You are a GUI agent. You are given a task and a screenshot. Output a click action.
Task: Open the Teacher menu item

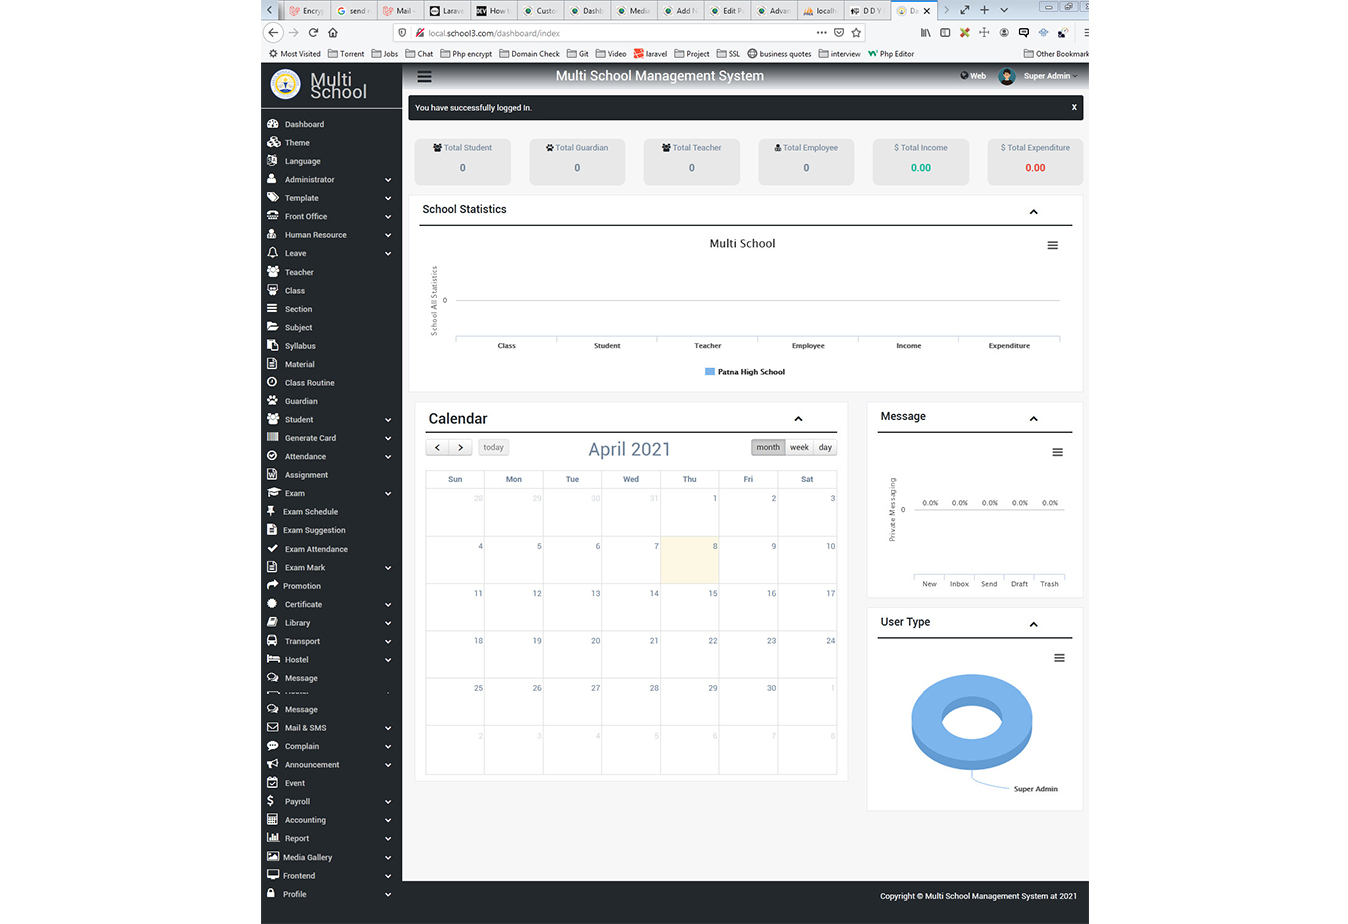299,272
